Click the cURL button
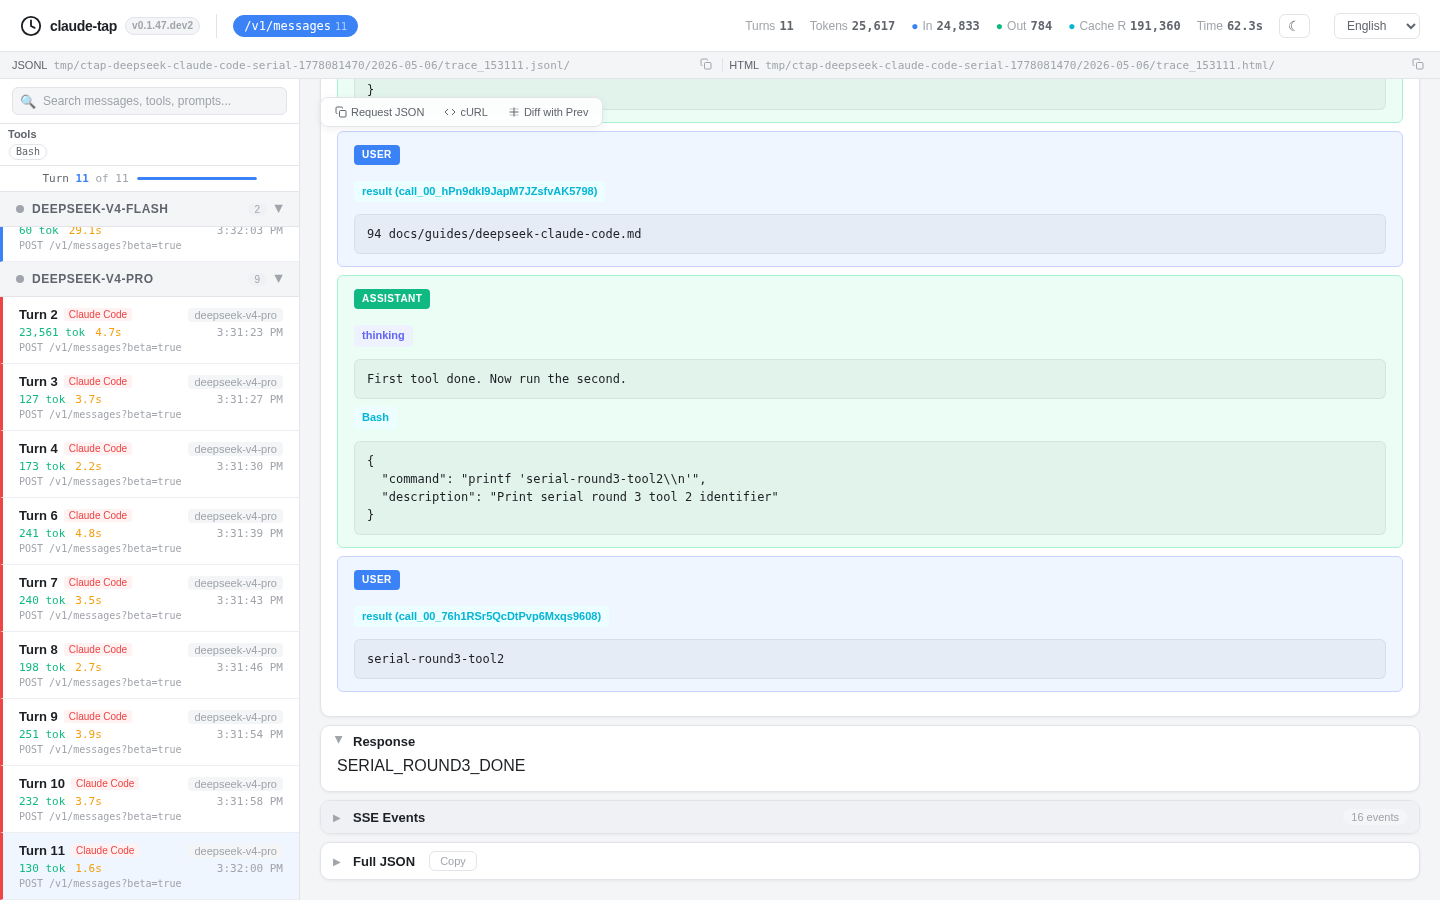Viewport: 1440px width, 900px height. pyautogui.click(x=466, y=112)
